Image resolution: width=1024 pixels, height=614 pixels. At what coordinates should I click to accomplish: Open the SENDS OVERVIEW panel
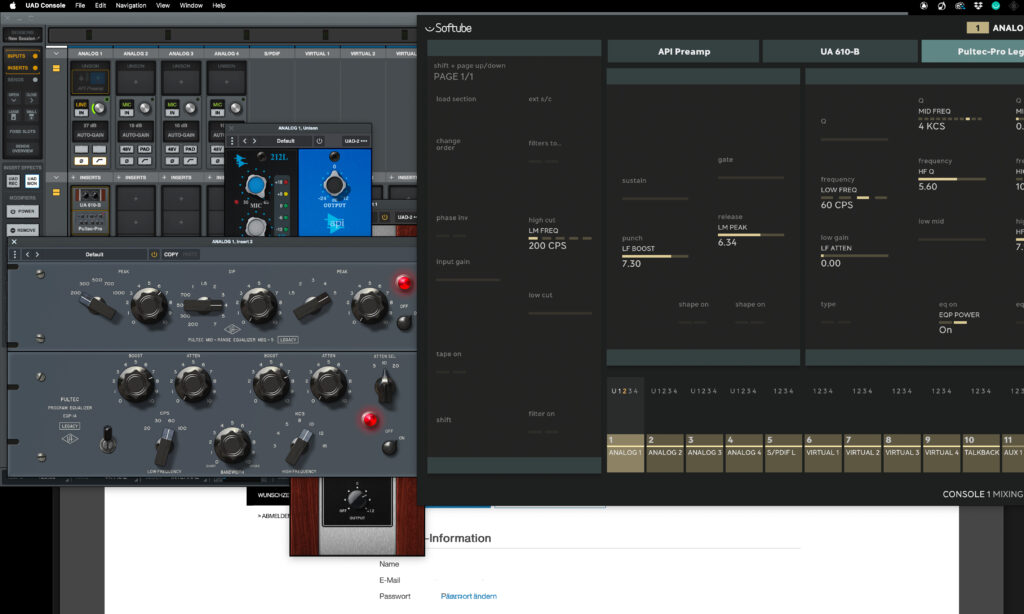[23, 149]
